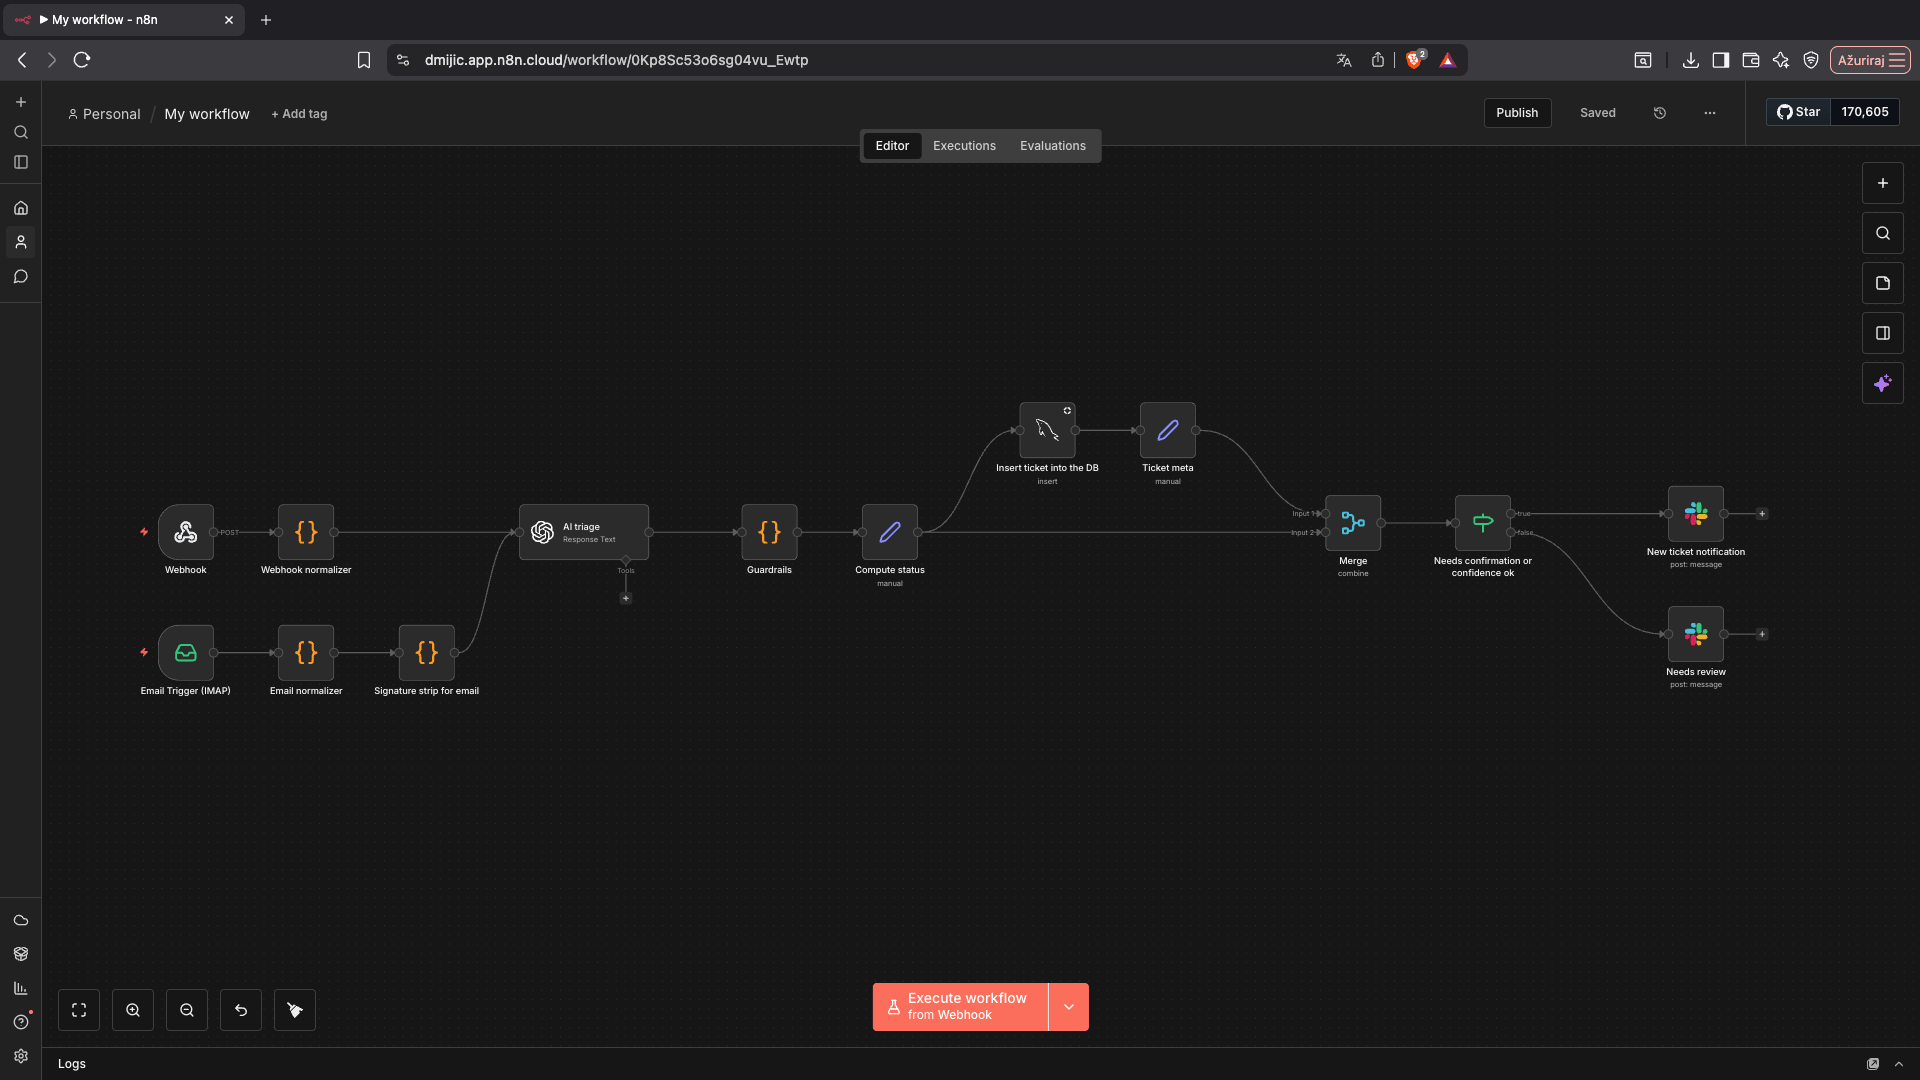Tidy up the workflow with the broom icon
The image size is (1920, 1080).
(294, 1010)
